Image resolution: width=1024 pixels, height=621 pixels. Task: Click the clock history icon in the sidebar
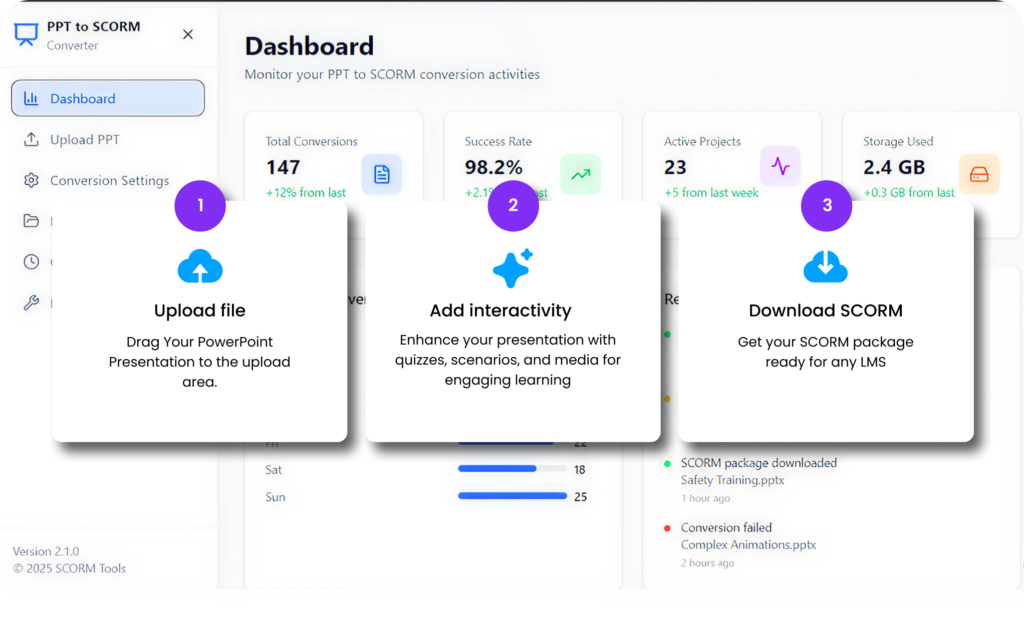tap(29, 261)
